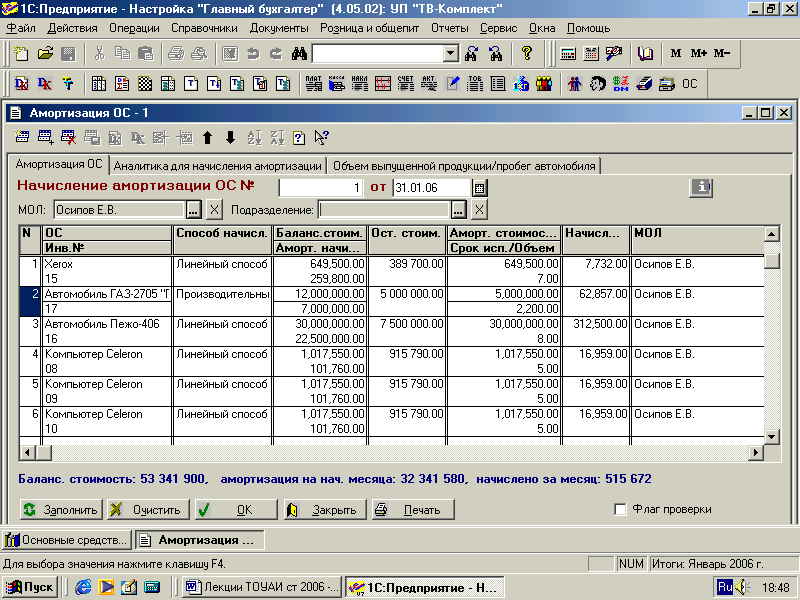The width and height of the screenshot is (800, 600).
Task: Click the Заполнить button
Action: (61, 510)
